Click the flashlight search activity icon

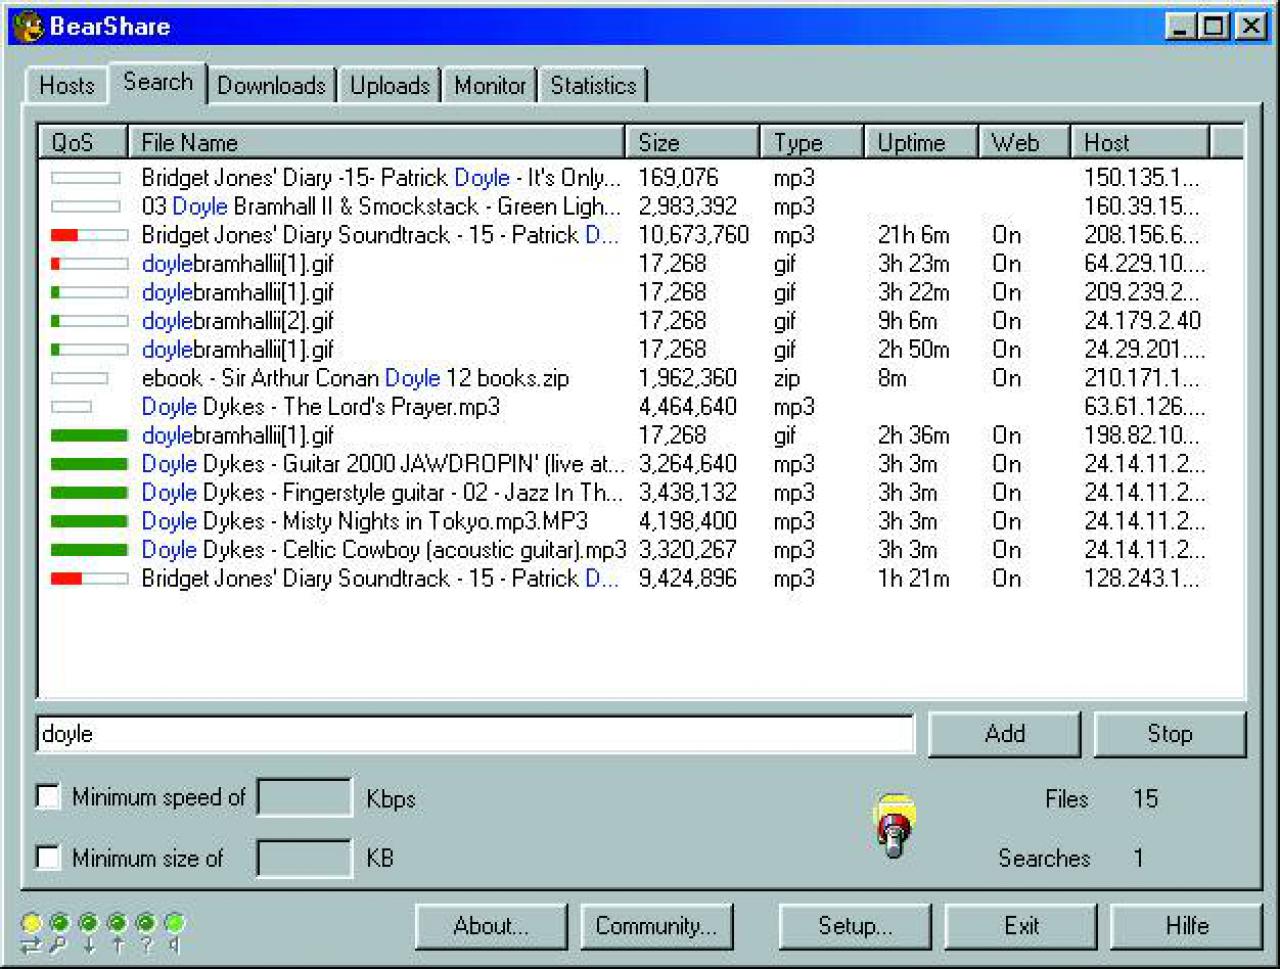click(x=895, y=826)
